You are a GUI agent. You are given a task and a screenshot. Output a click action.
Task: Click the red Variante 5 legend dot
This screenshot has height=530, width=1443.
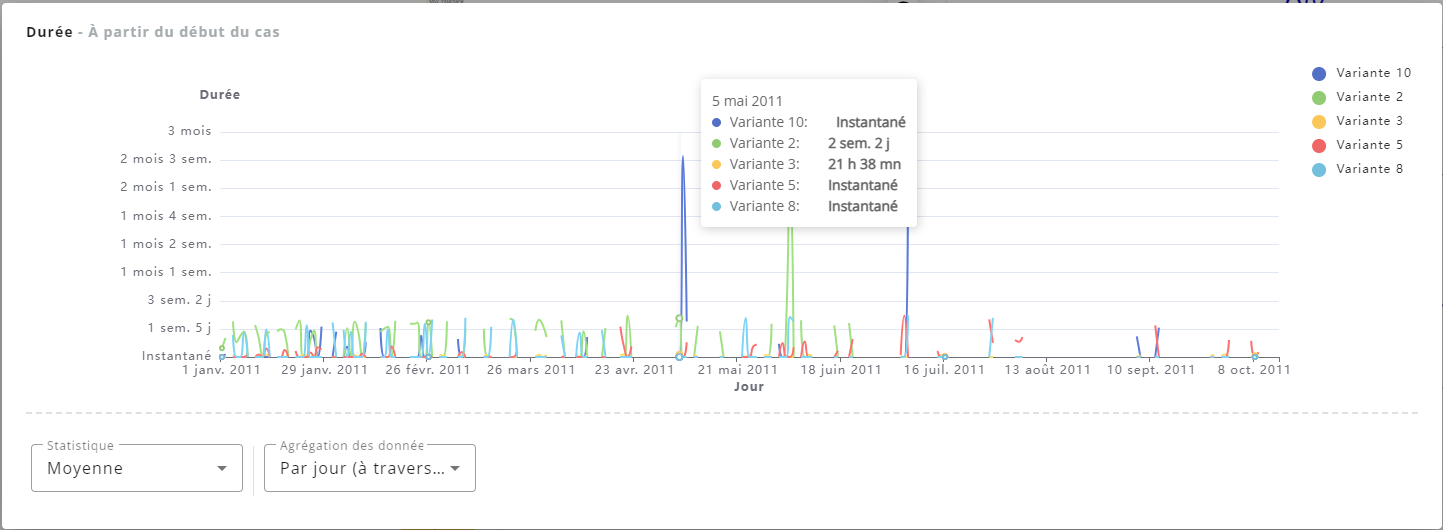[1319, 145]
